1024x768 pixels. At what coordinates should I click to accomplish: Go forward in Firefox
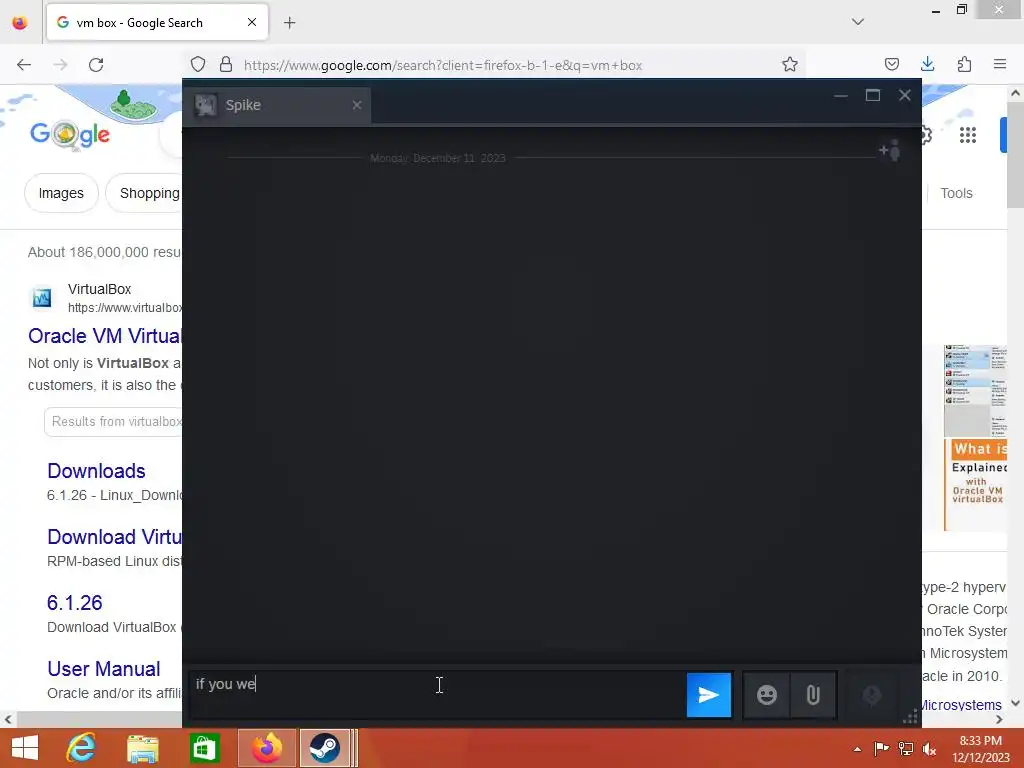60,65
